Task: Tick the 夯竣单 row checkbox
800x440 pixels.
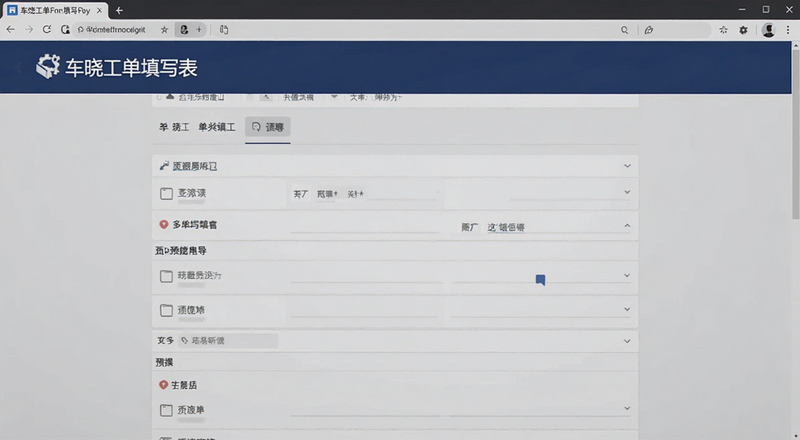Action: (166, 410)
